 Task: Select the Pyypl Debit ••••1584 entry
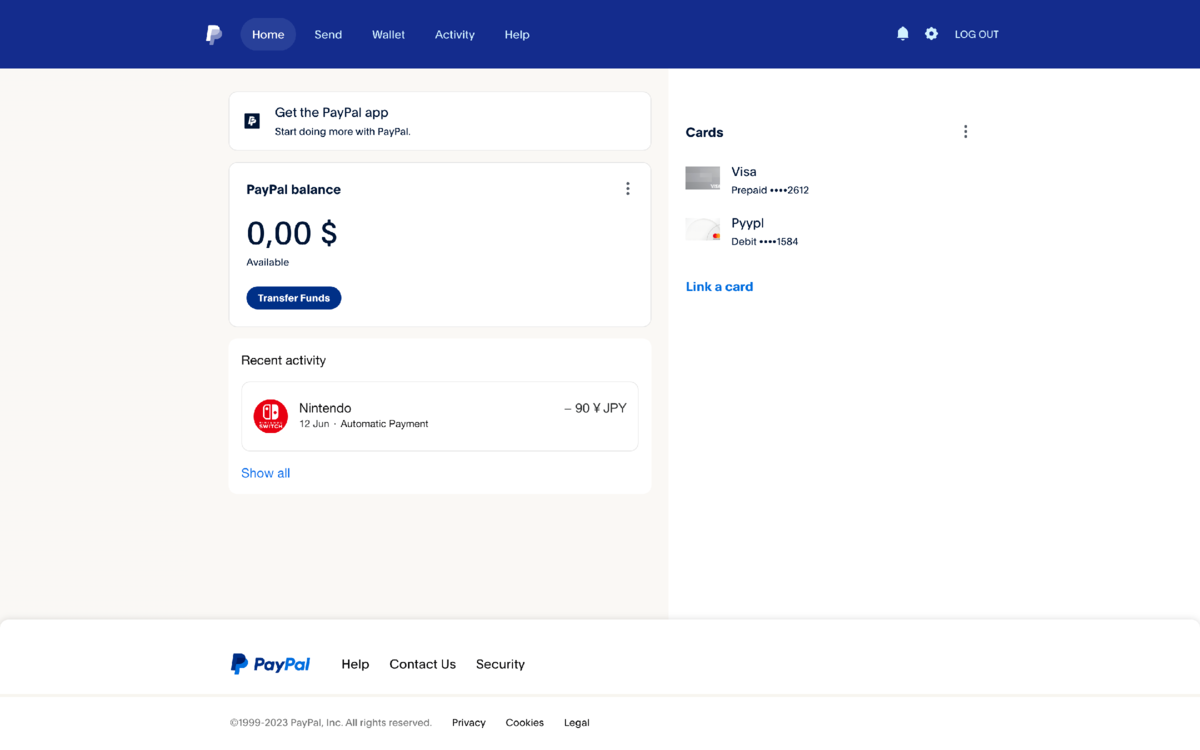click(x=743, y=232)
